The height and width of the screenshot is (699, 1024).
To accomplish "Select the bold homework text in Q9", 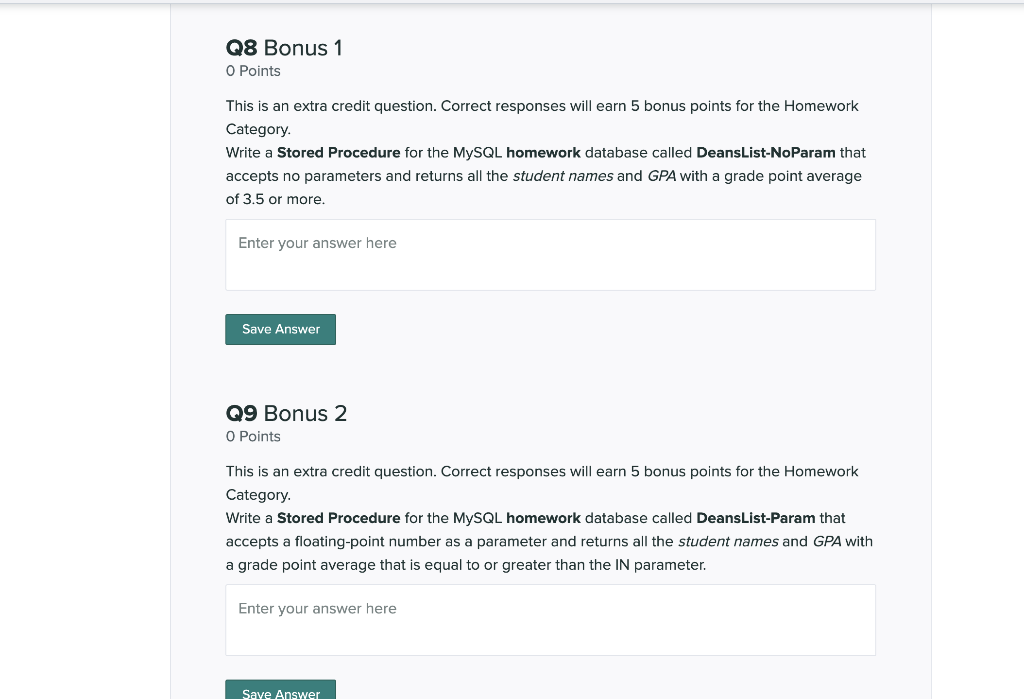I will tap(542, 518).
